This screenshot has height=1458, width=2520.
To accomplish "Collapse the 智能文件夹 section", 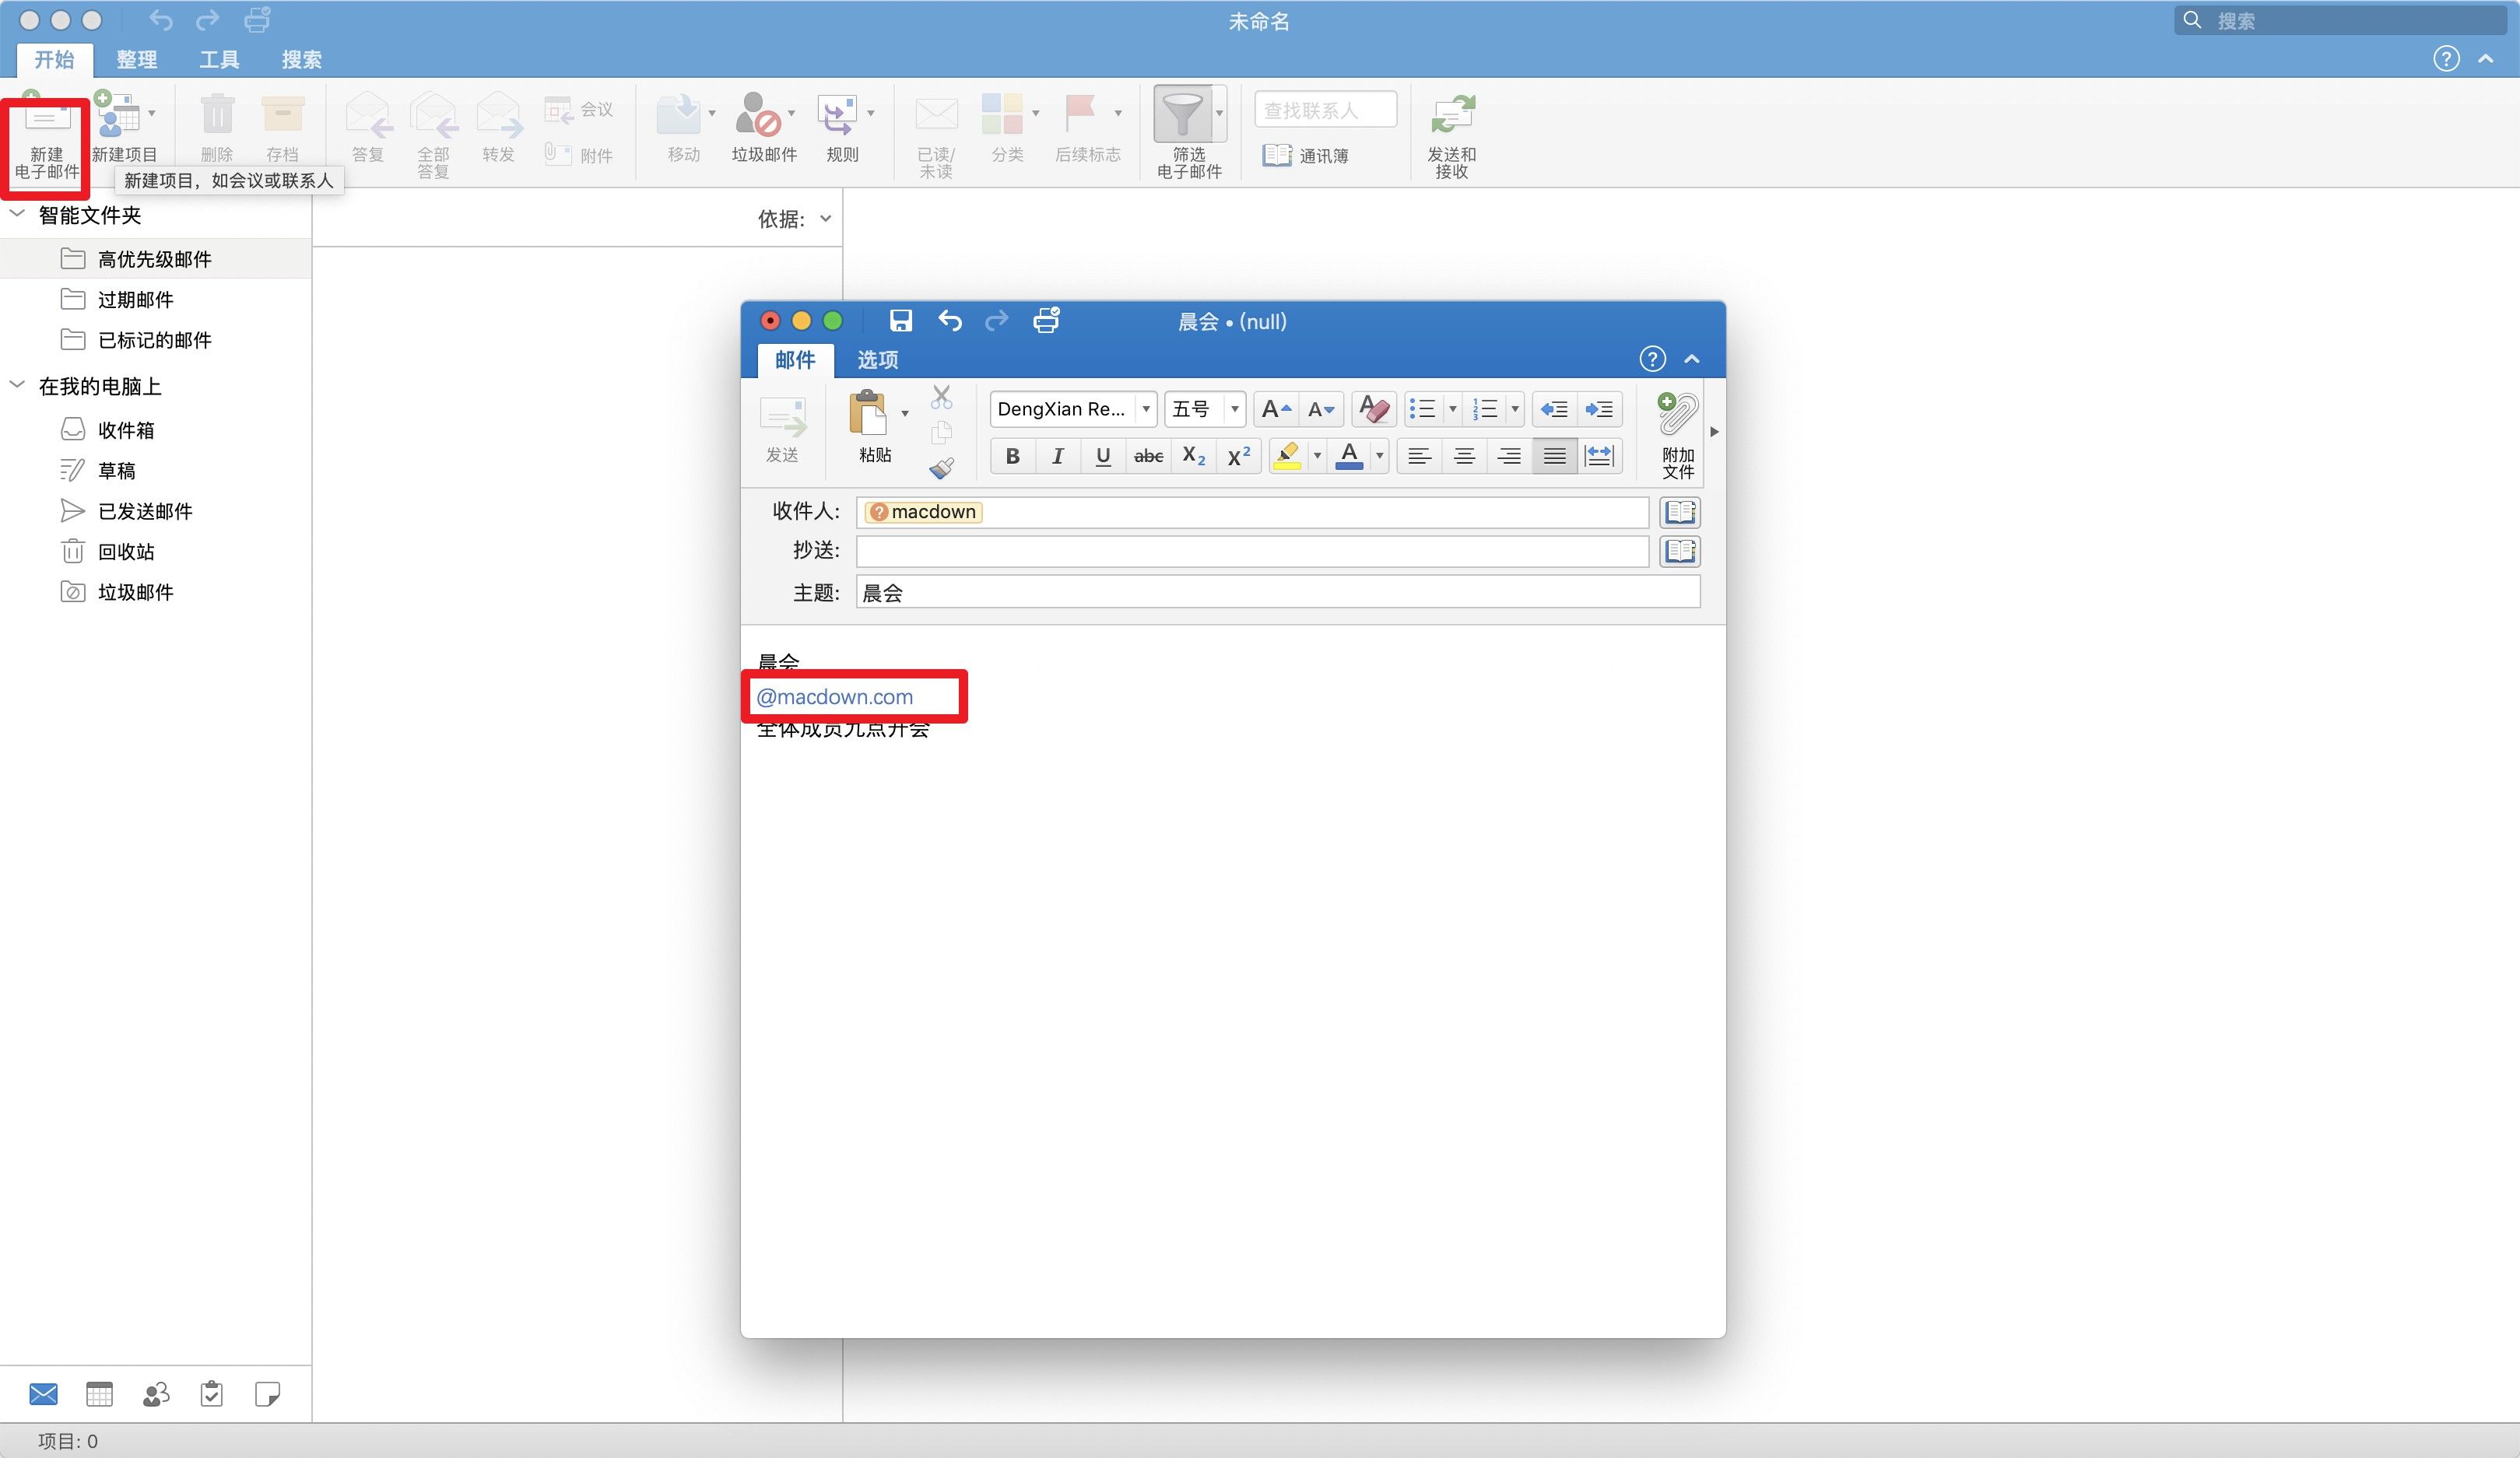I will [x=17, y=214].
